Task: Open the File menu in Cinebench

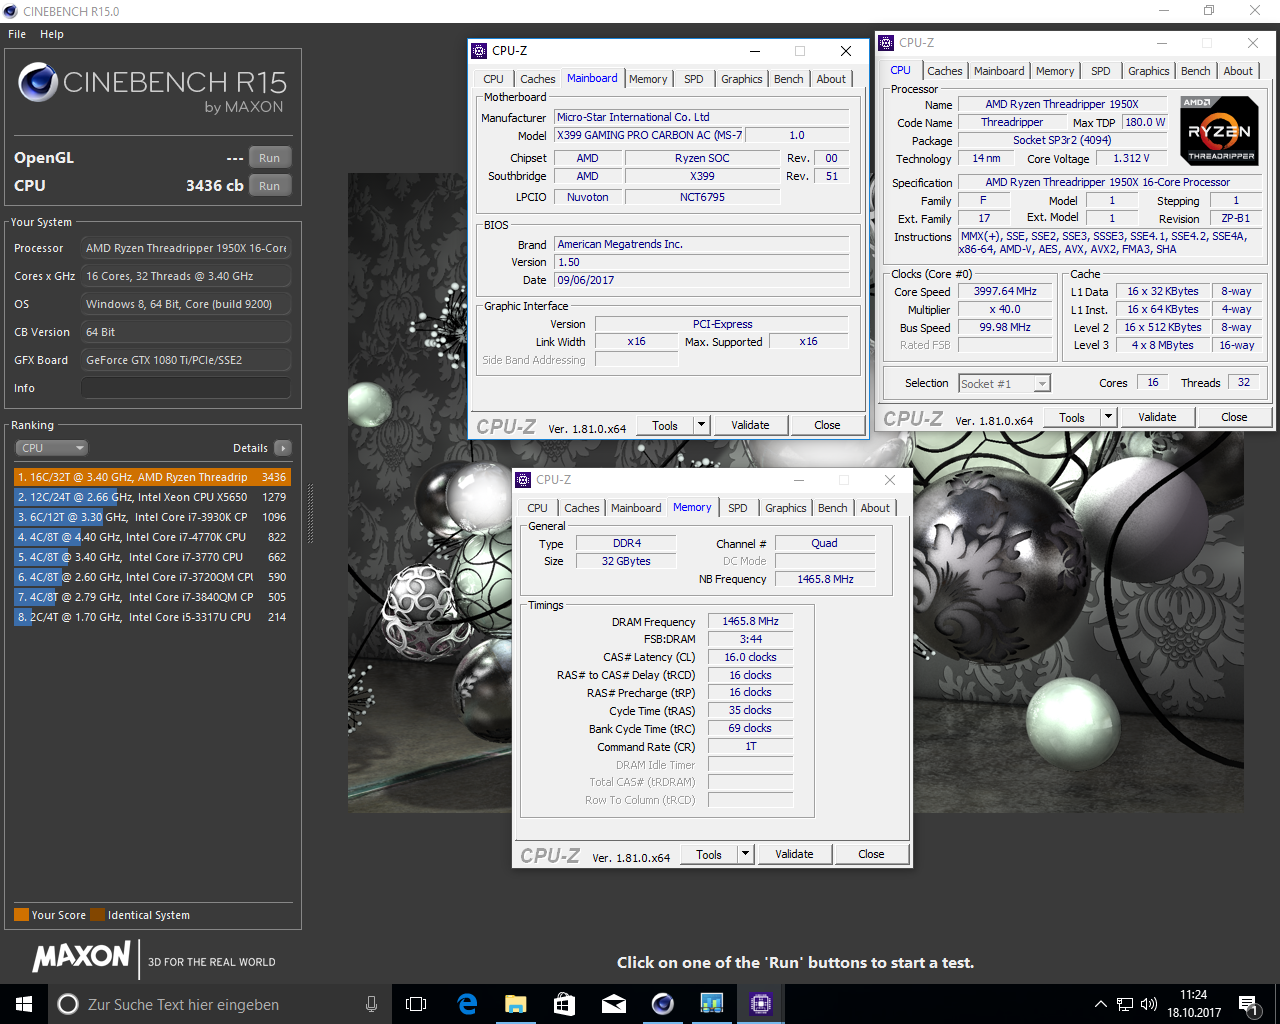Action: (17, 34)
